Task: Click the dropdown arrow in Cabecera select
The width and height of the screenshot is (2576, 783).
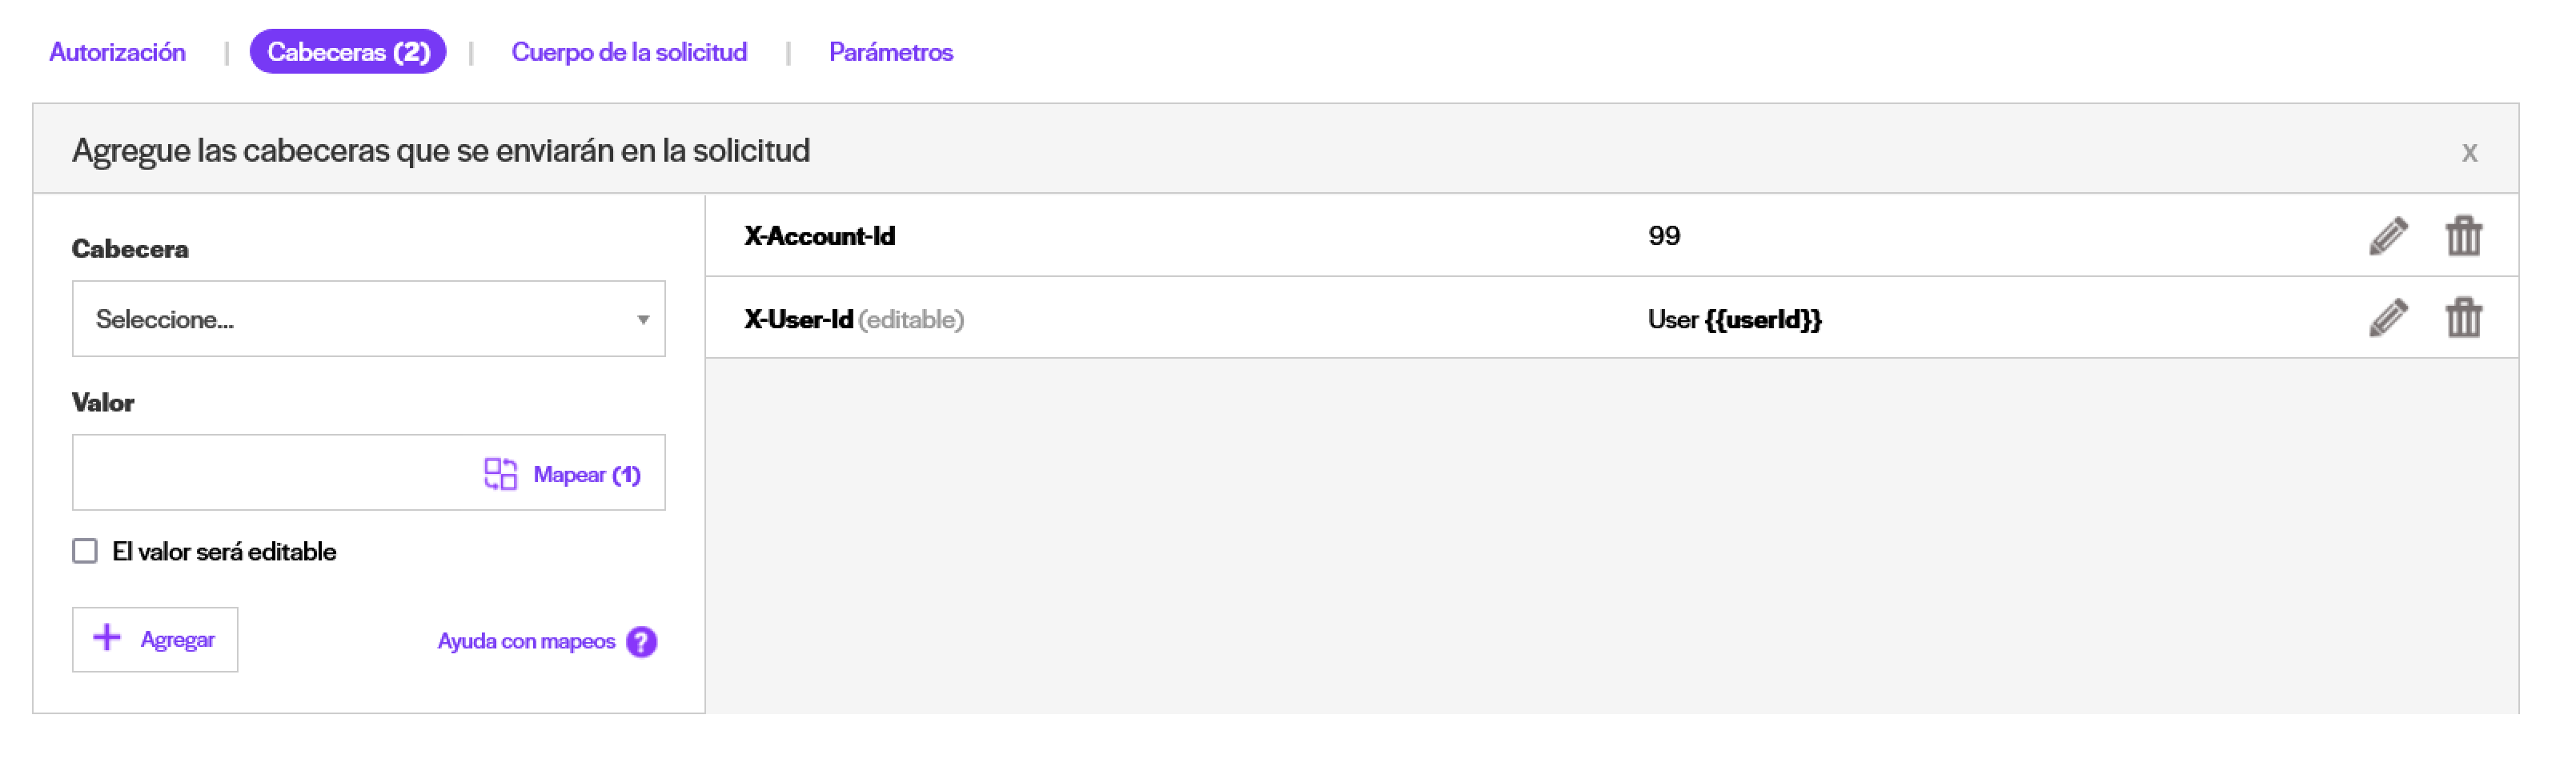Action: (x=643, y=320)
